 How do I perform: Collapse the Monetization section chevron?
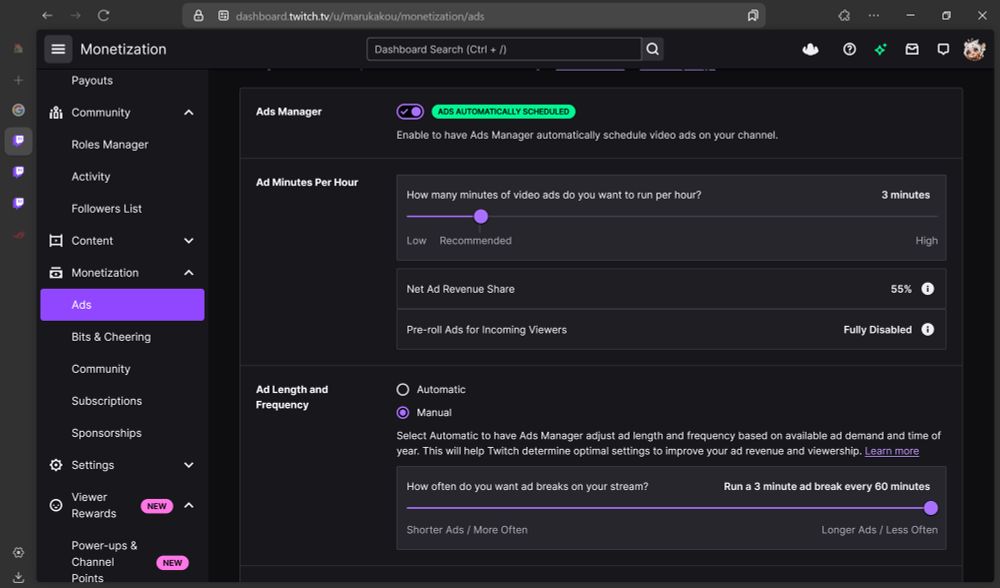189,273
